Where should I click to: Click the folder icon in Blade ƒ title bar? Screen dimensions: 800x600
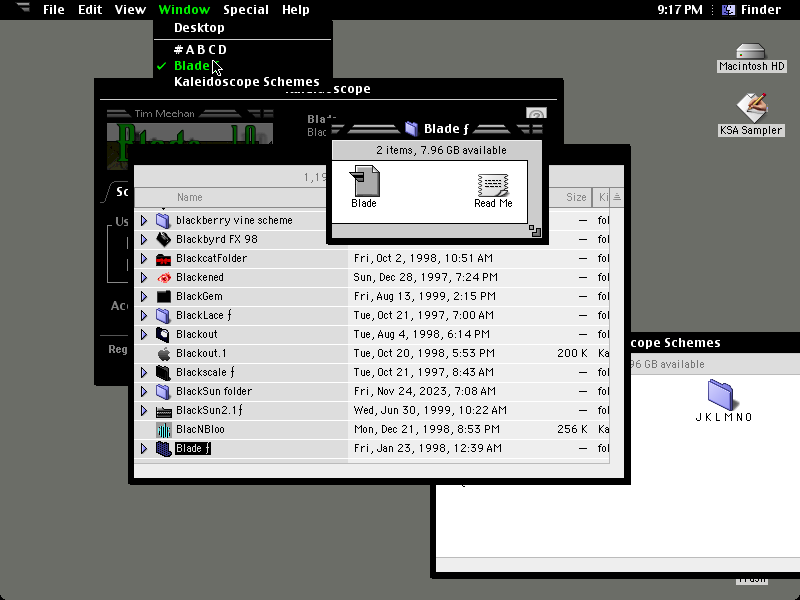pyautogui.click(x=411, y=129)
